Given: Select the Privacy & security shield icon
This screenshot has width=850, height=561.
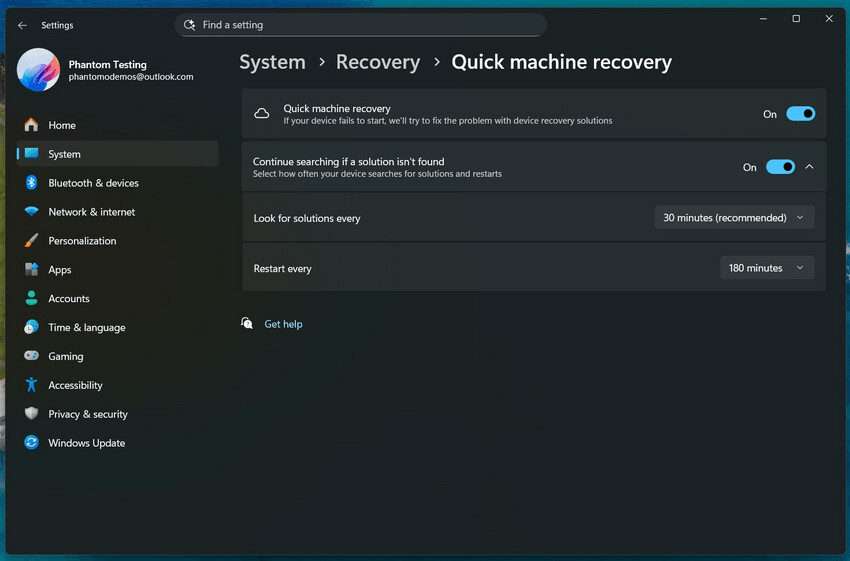Looking at the screenshot, I should (x=31, y=414).
